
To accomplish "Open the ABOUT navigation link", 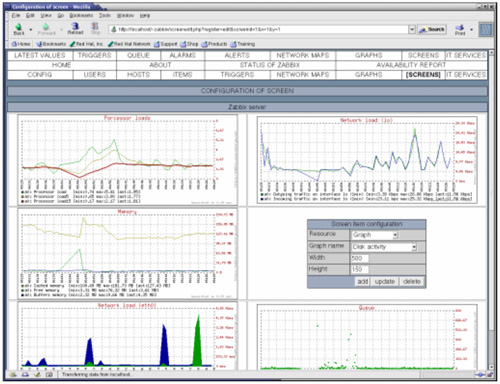I will 160,65.
